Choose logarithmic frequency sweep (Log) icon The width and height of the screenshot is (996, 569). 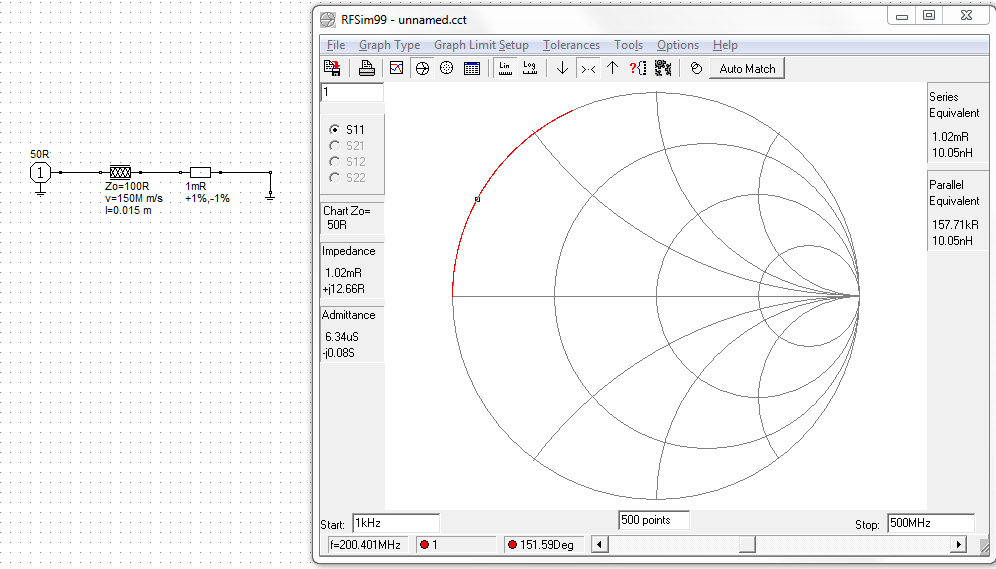530,68
